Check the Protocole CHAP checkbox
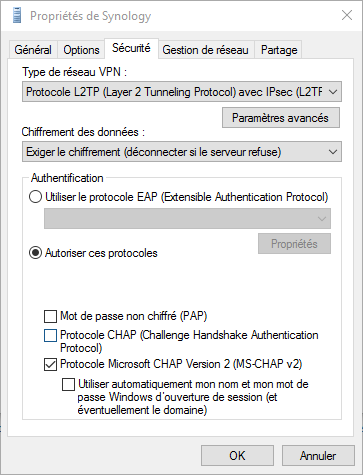This screenshot has width=363, height=475. (50, 335)
